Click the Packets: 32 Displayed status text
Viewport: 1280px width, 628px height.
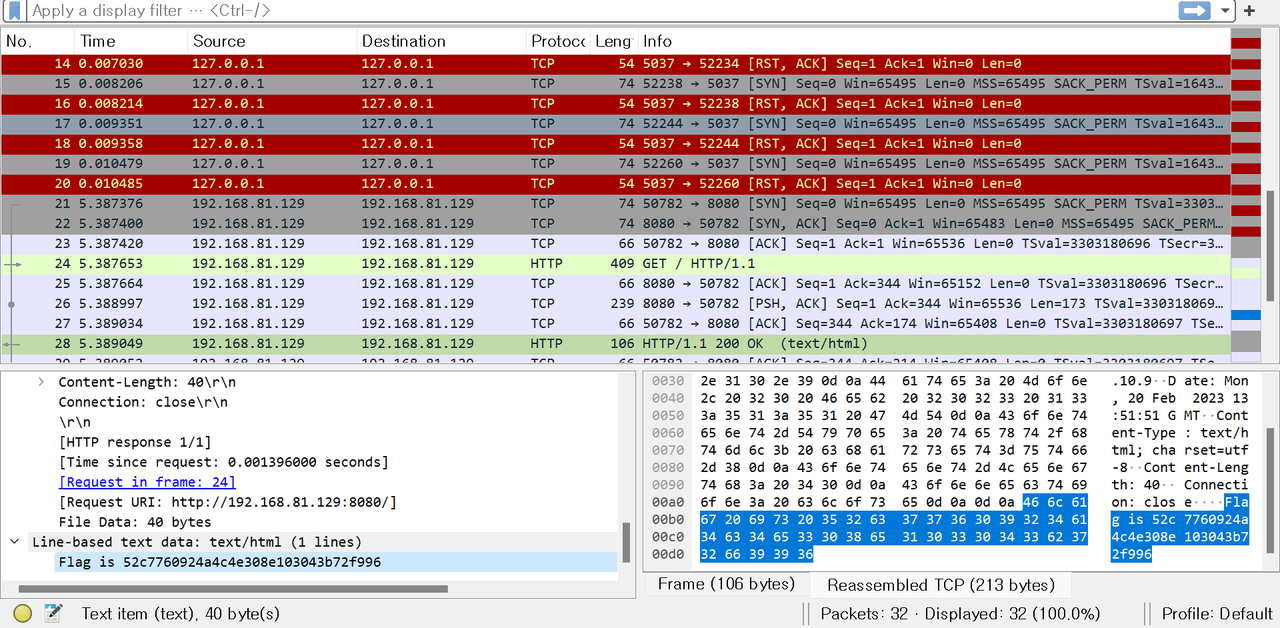(960, 613)
